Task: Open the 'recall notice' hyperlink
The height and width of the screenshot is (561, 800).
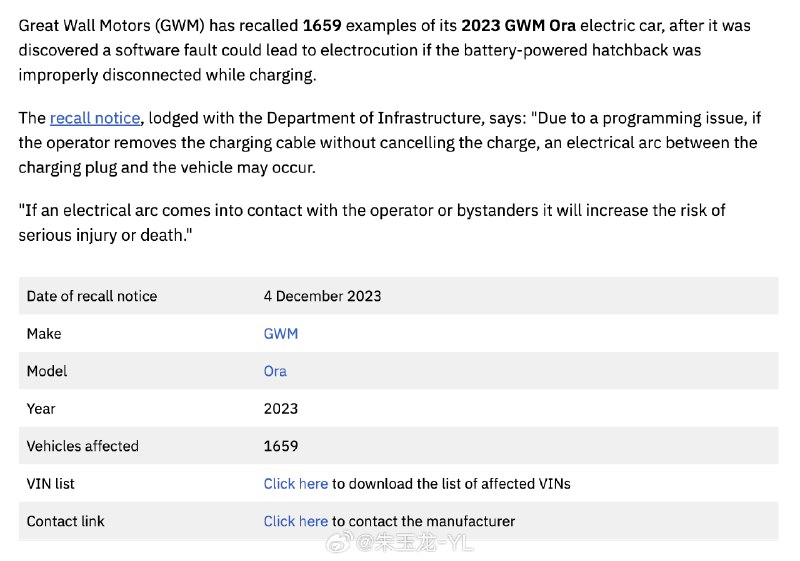Action: (x=95, y=118)
